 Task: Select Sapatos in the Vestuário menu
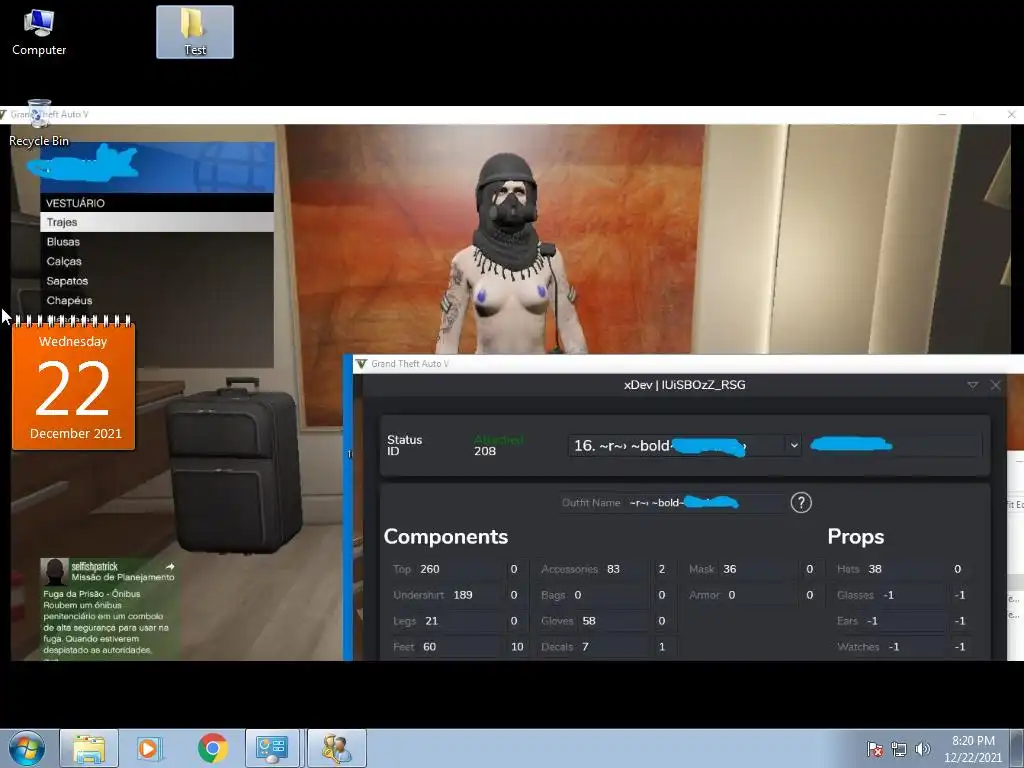pyautogui.click(x=157, y=281)
